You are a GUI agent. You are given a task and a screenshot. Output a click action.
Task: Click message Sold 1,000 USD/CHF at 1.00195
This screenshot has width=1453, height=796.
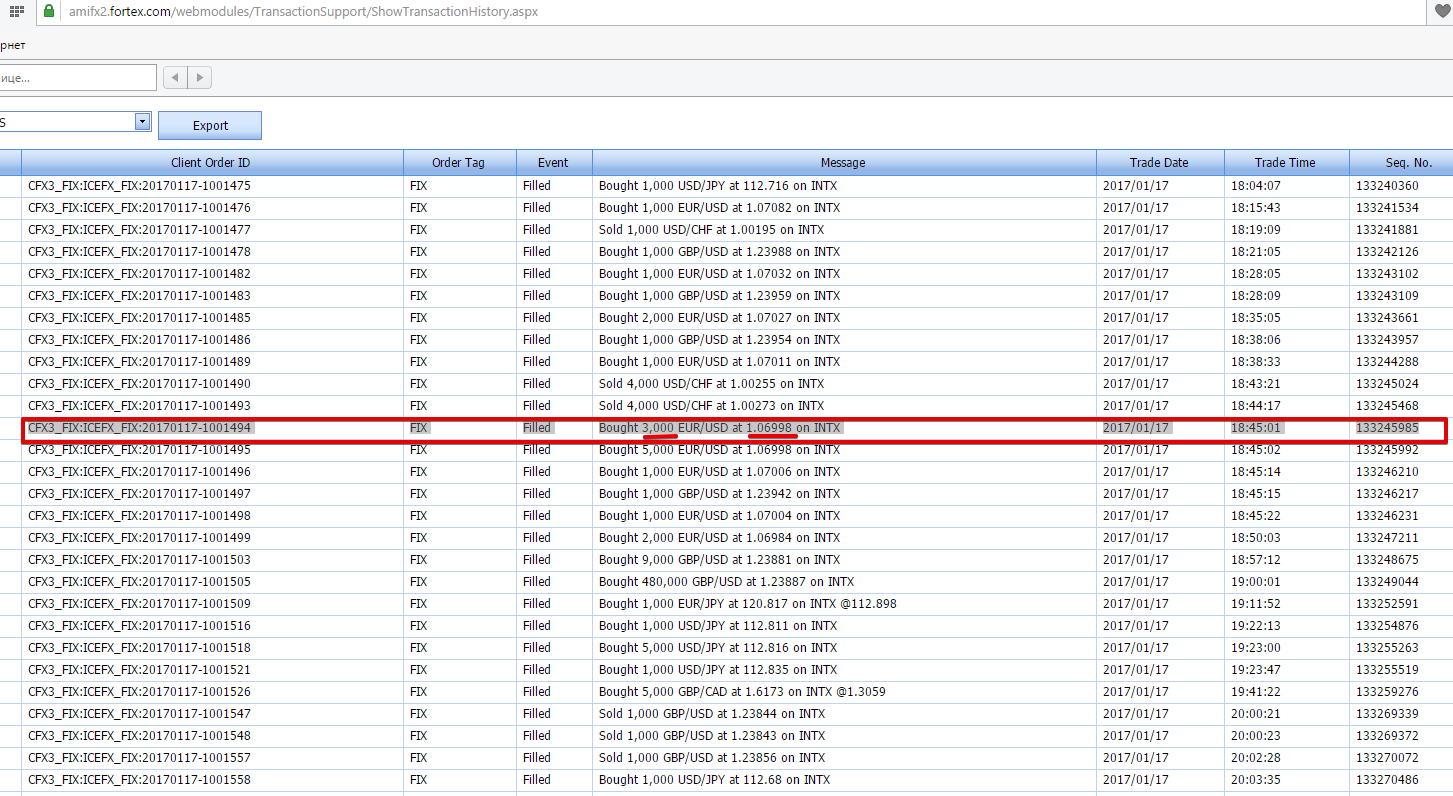711,230
